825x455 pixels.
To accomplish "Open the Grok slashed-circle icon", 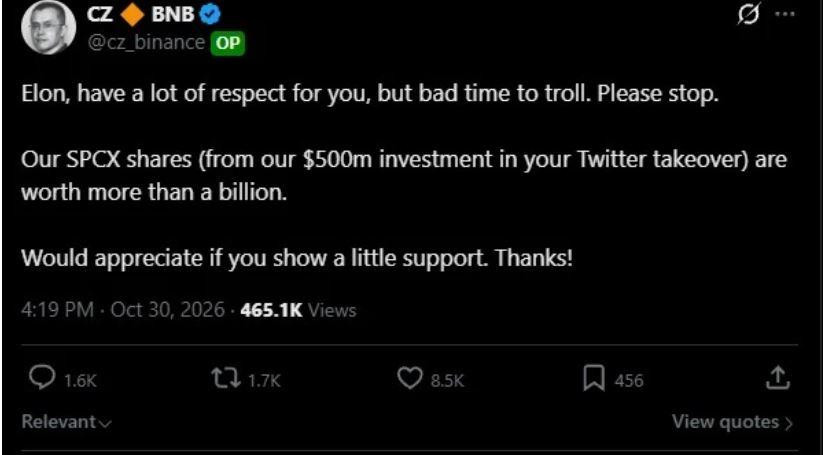I will click(749, 15).
